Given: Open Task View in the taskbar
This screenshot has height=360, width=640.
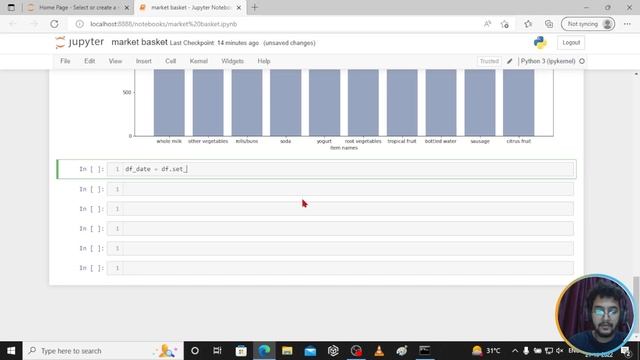Looking at the screenshot, I should point(217,351).
